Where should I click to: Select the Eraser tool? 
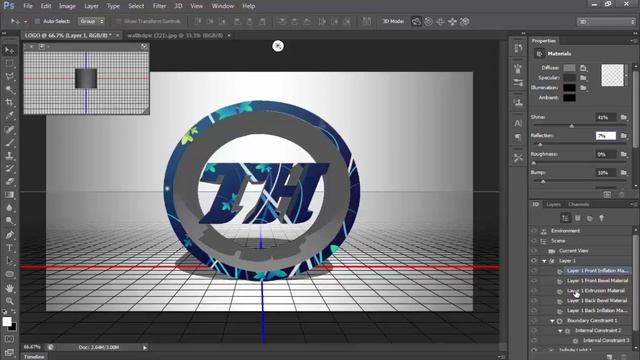[9, 182]
